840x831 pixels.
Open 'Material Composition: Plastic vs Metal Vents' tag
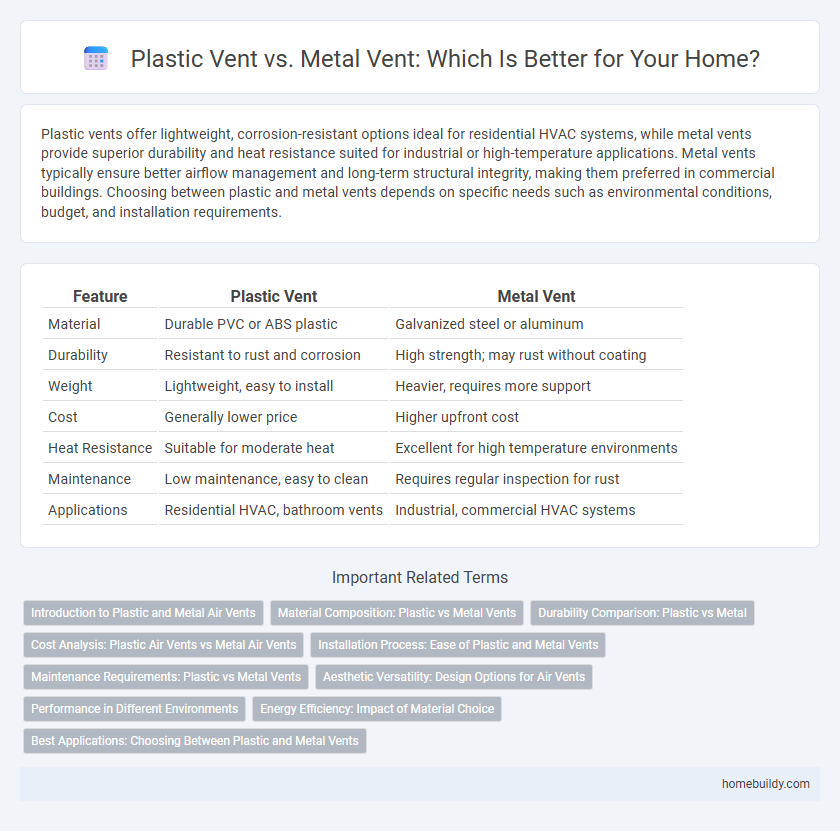click(397, 613)
